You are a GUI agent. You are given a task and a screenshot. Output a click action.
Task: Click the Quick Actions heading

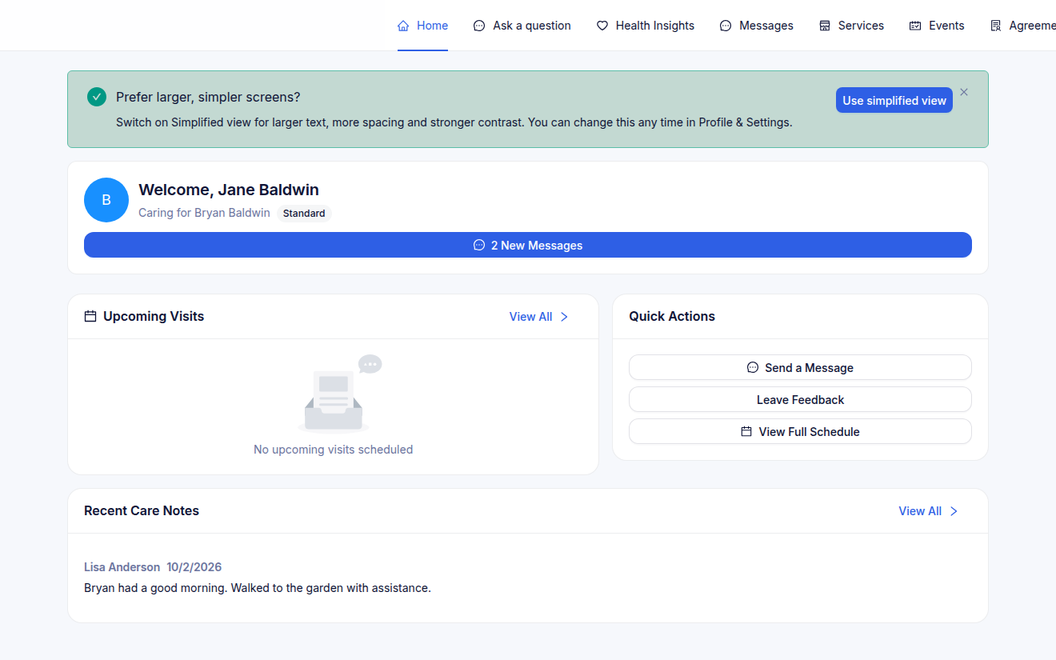click(x=672, y=316)
